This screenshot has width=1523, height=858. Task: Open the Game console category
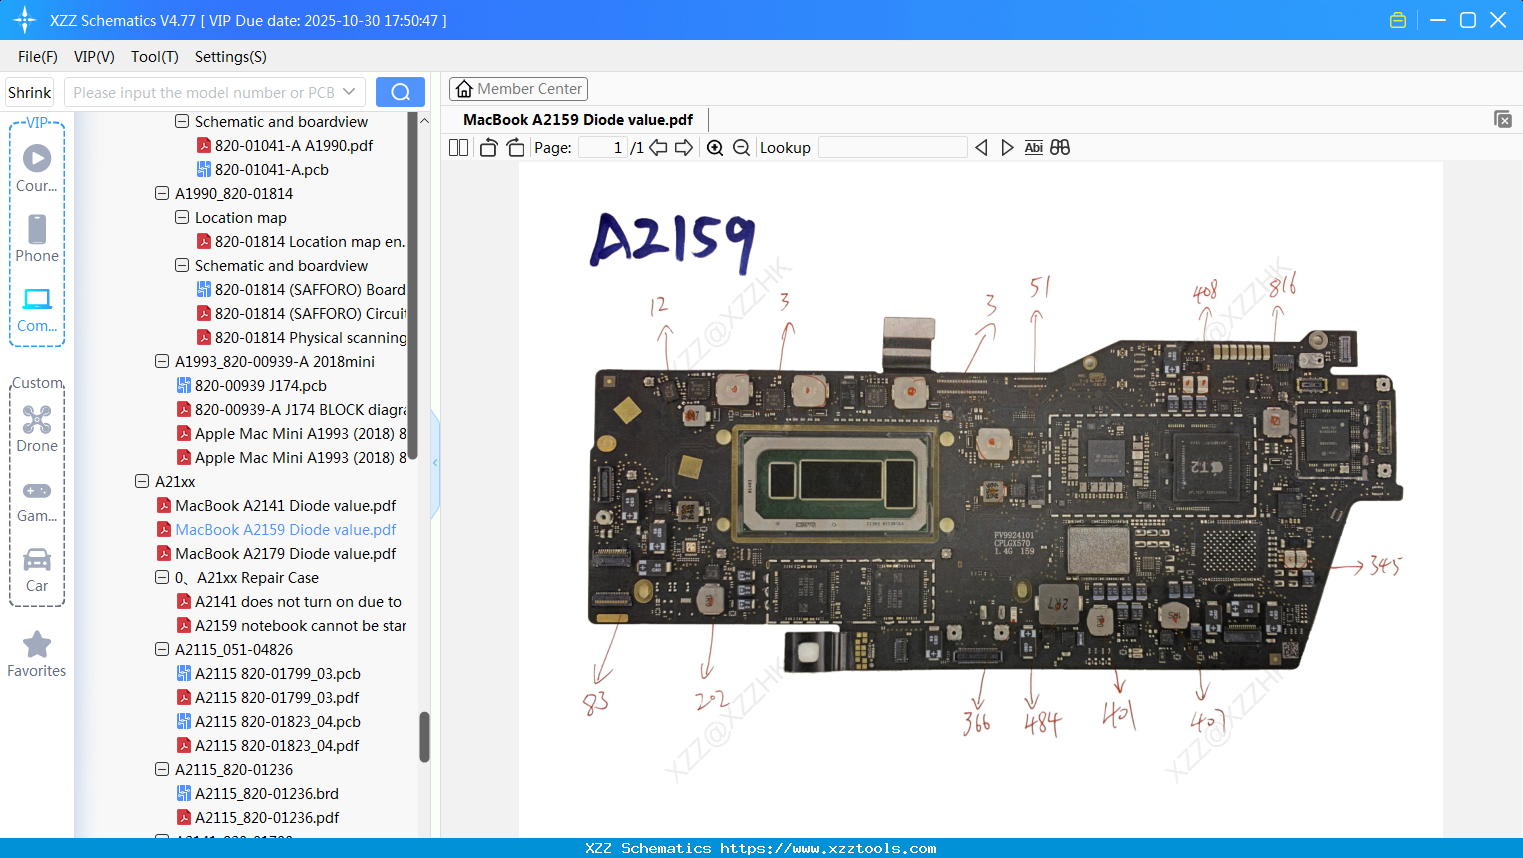click(x=37, y=500)
